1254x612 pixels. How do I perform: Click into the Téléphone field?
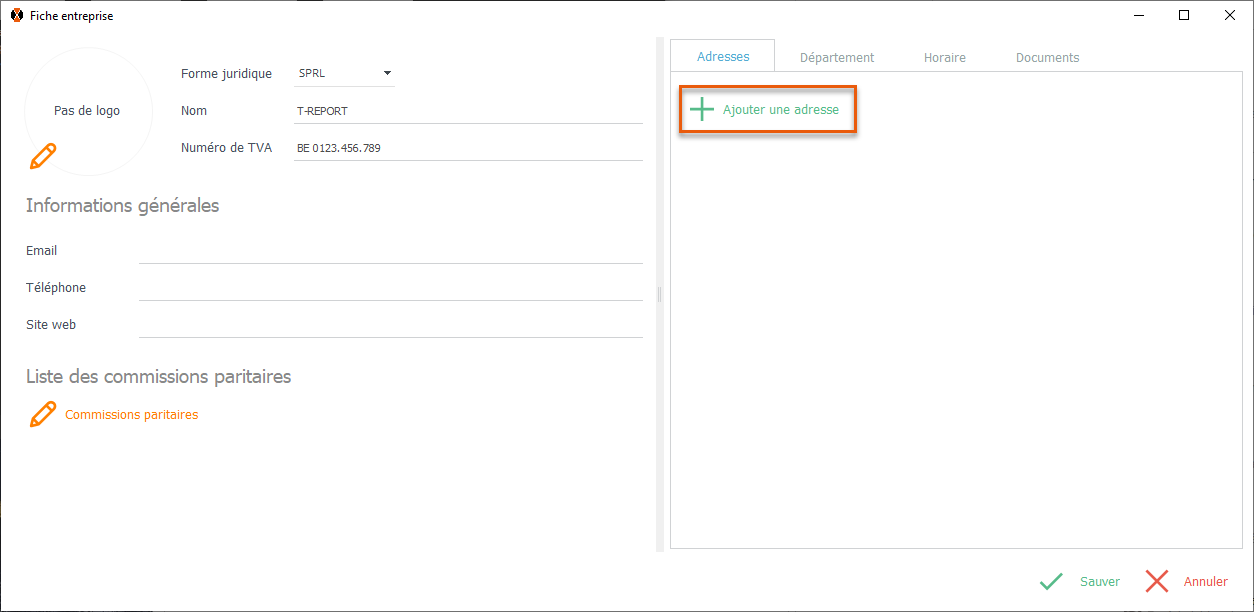click(390, 288)
